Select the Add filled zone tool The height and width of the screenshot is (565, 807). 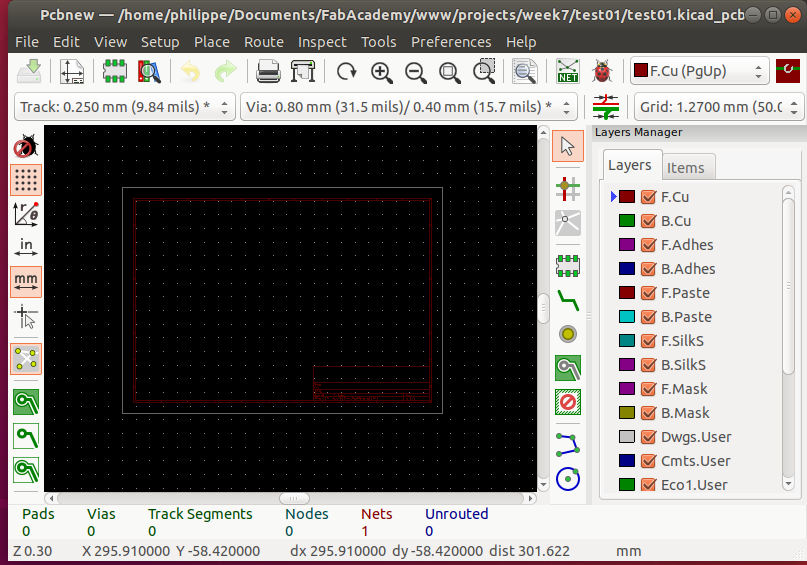568,368
